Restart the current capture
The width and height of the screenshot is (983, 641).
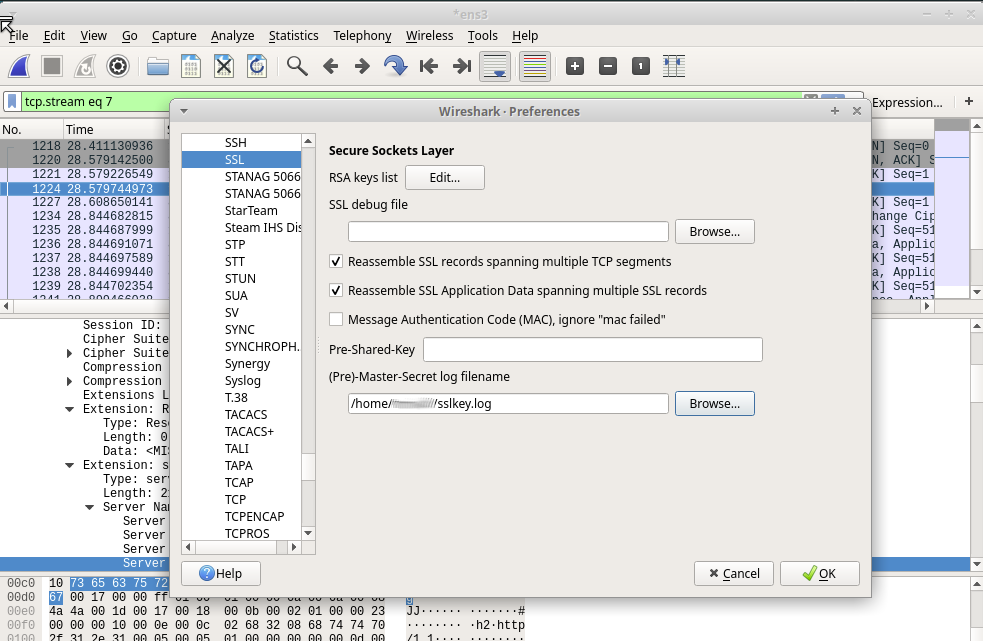click(x=84, y=66)
